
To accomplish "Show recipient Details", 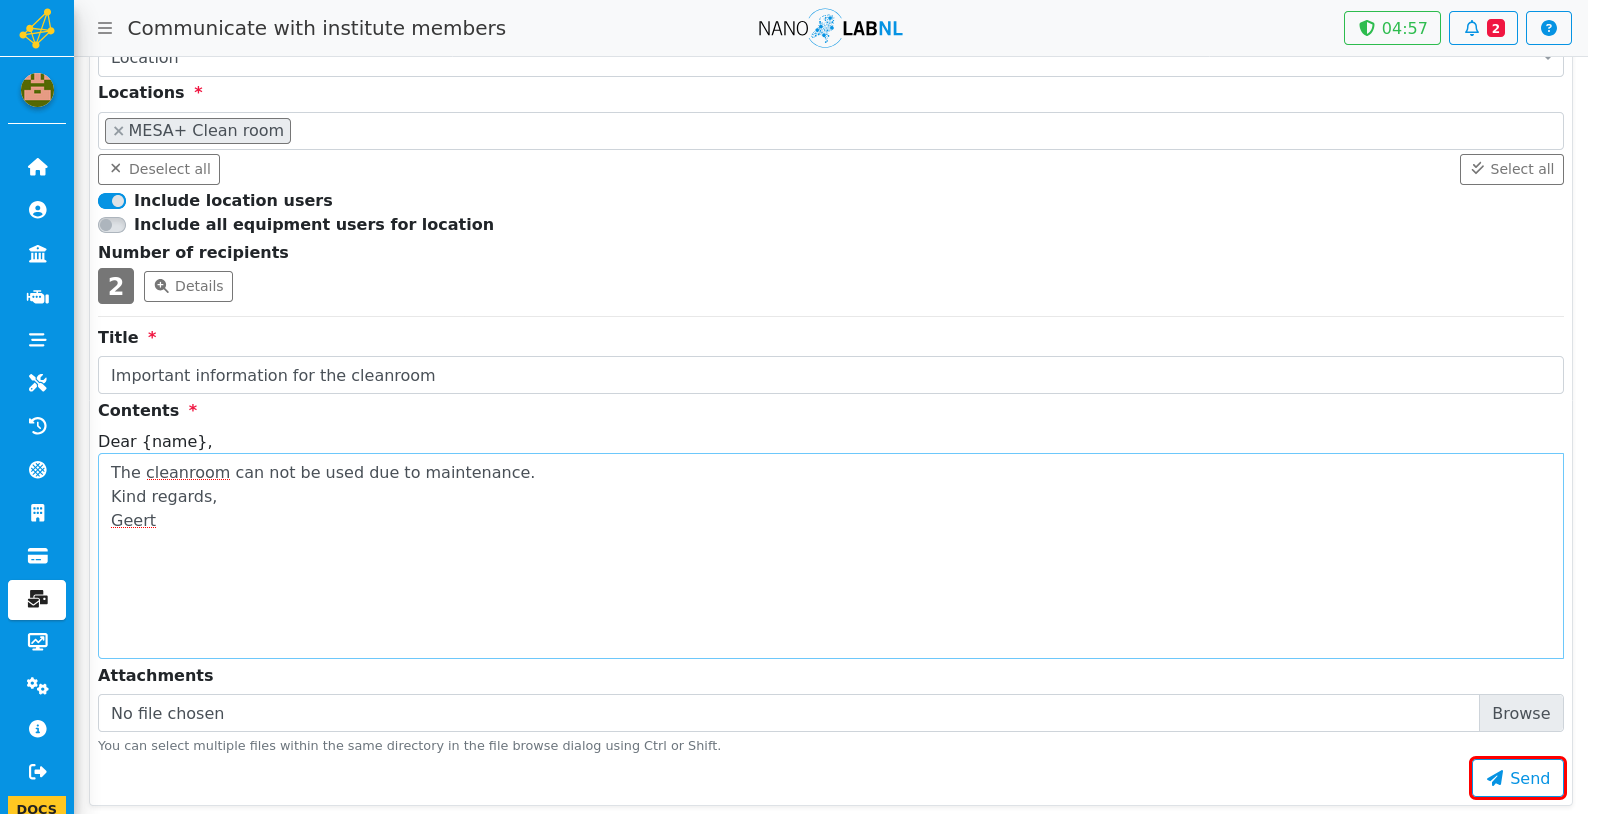I will (188, 286).
